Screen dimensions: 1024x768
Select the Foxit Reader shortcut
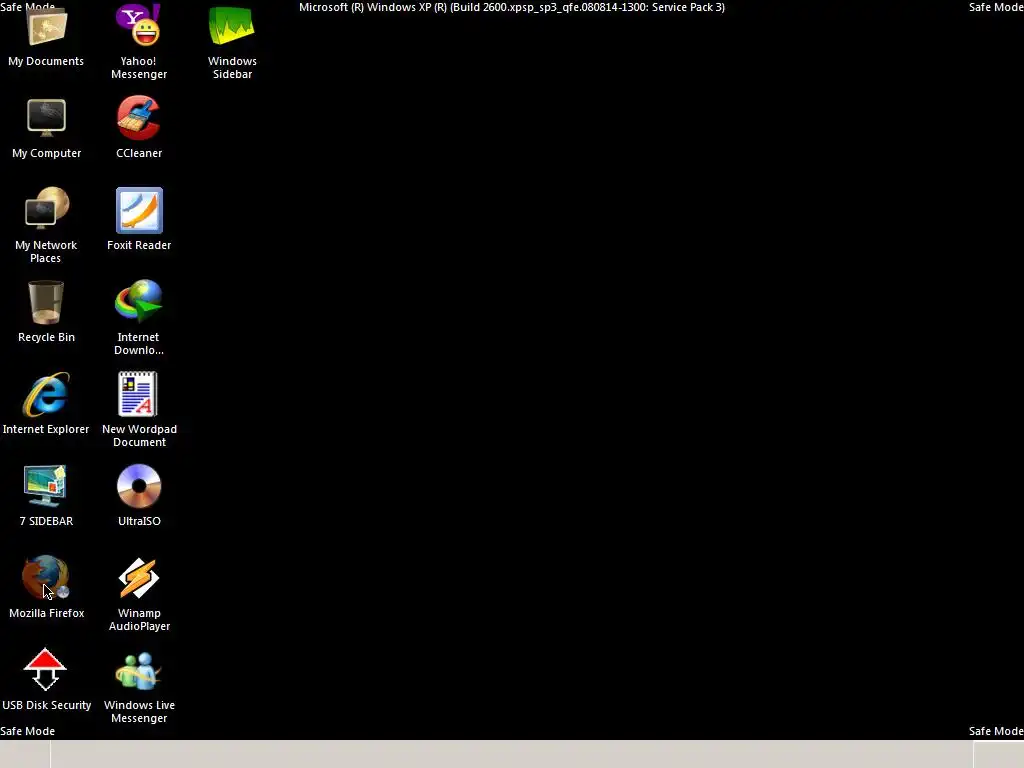(139, 210)
